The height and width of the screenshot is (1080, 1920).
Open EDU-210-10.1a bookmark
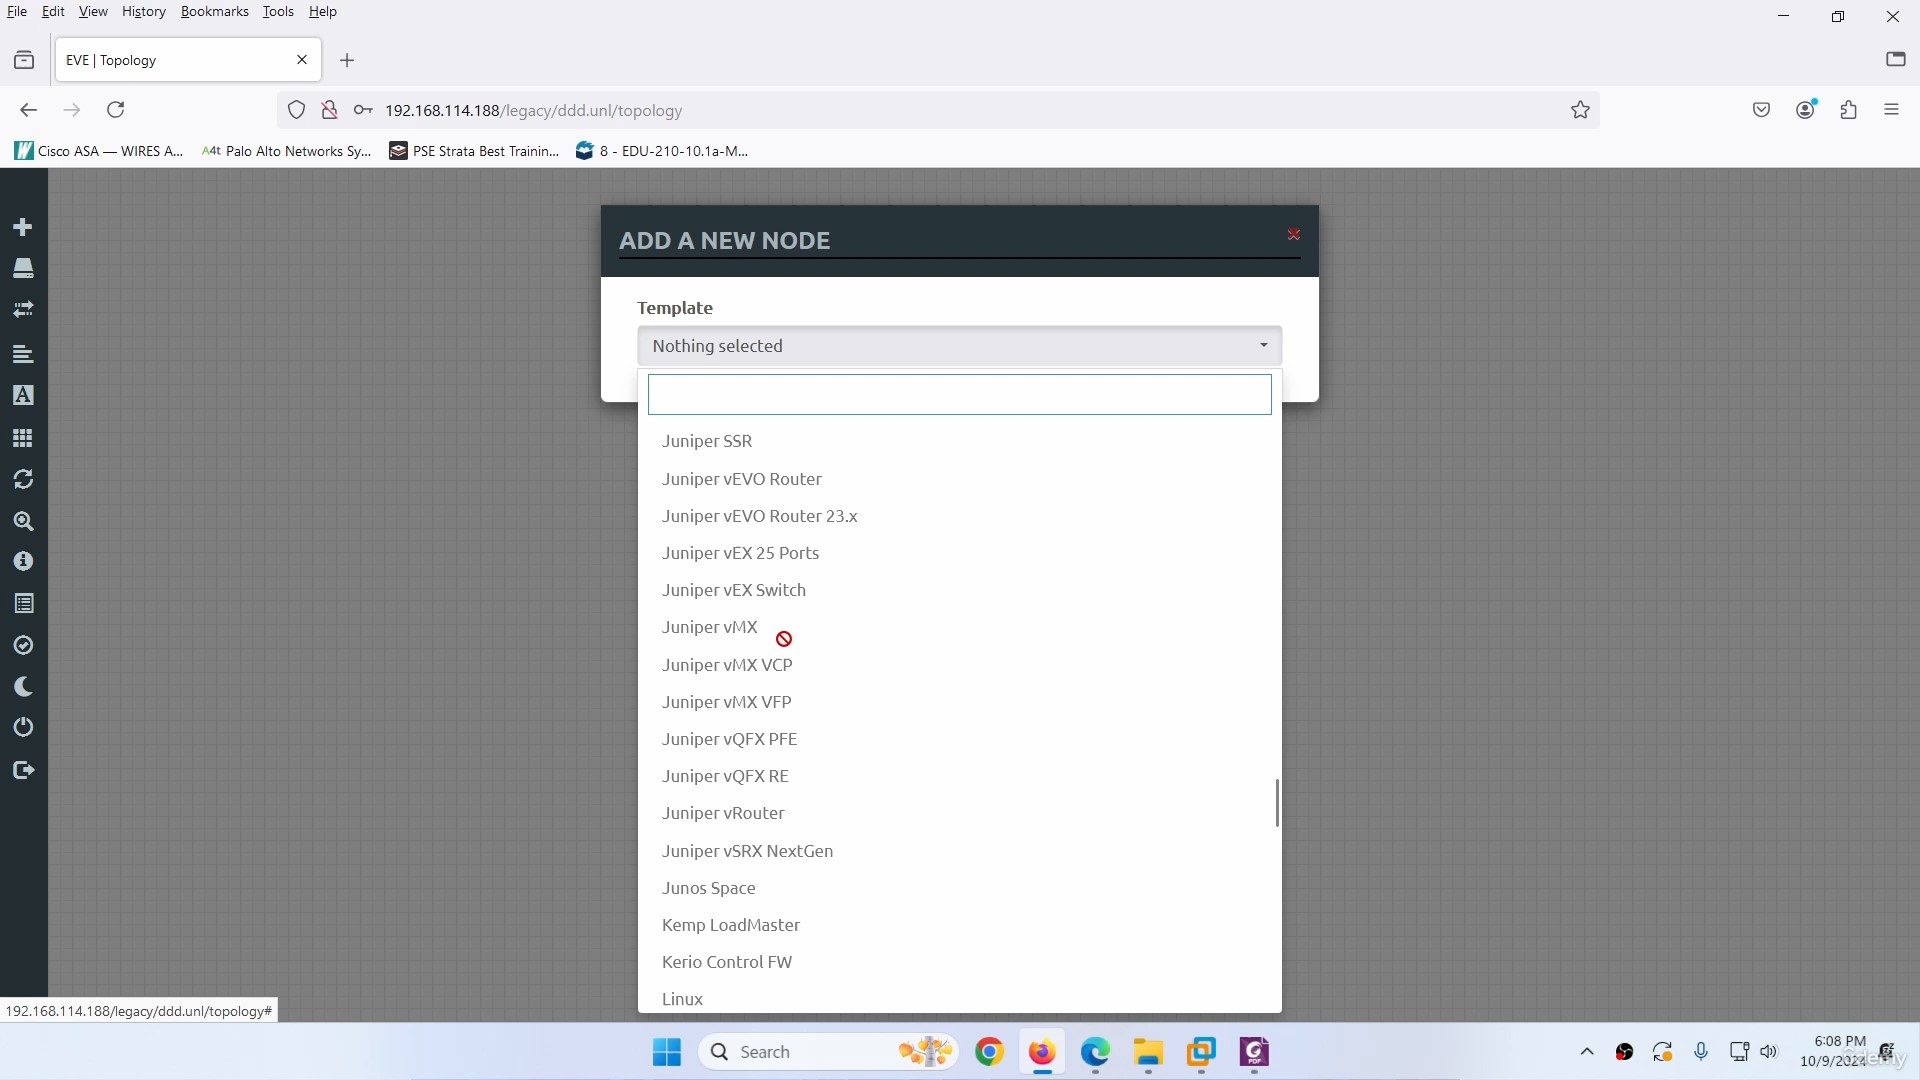662,151
